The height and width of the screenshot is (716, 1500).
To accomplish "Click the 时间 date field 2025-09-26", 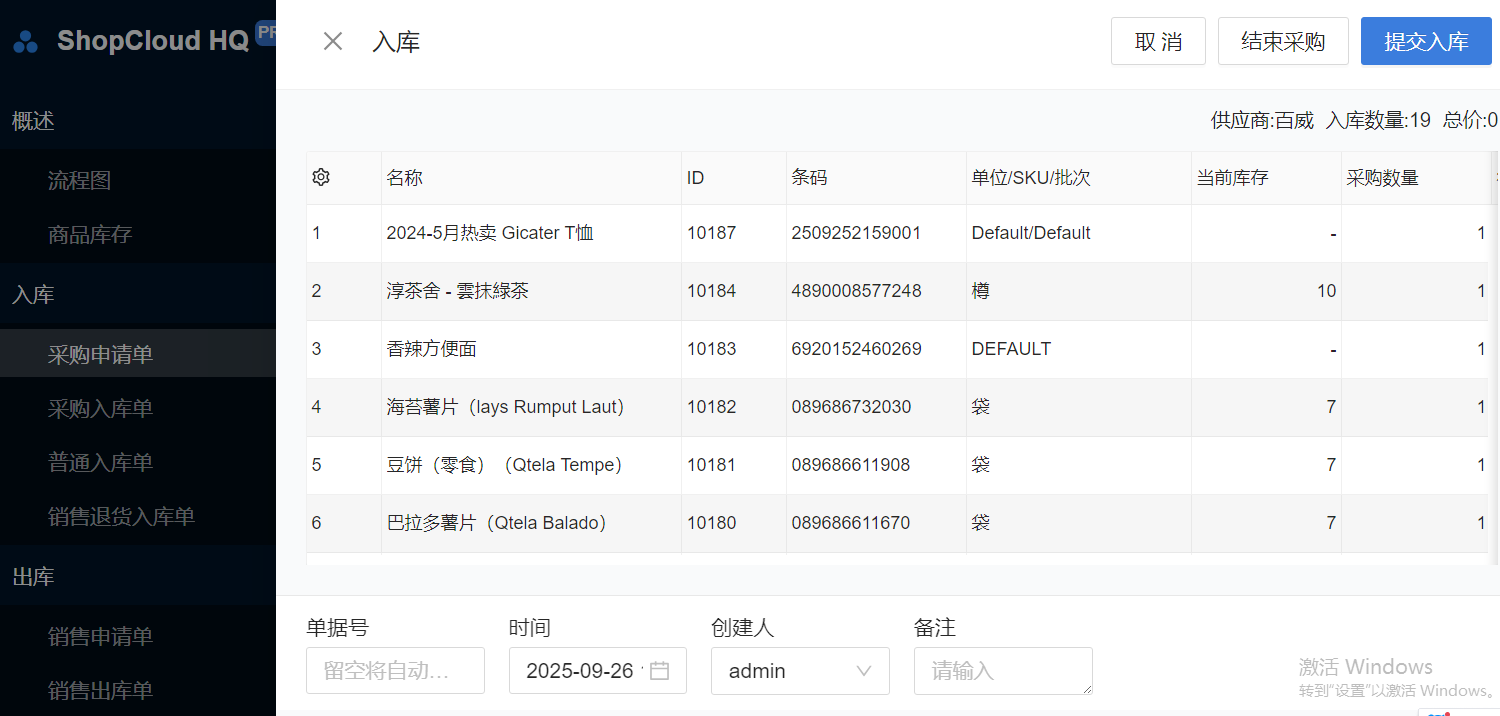I will tap(598, 671).
